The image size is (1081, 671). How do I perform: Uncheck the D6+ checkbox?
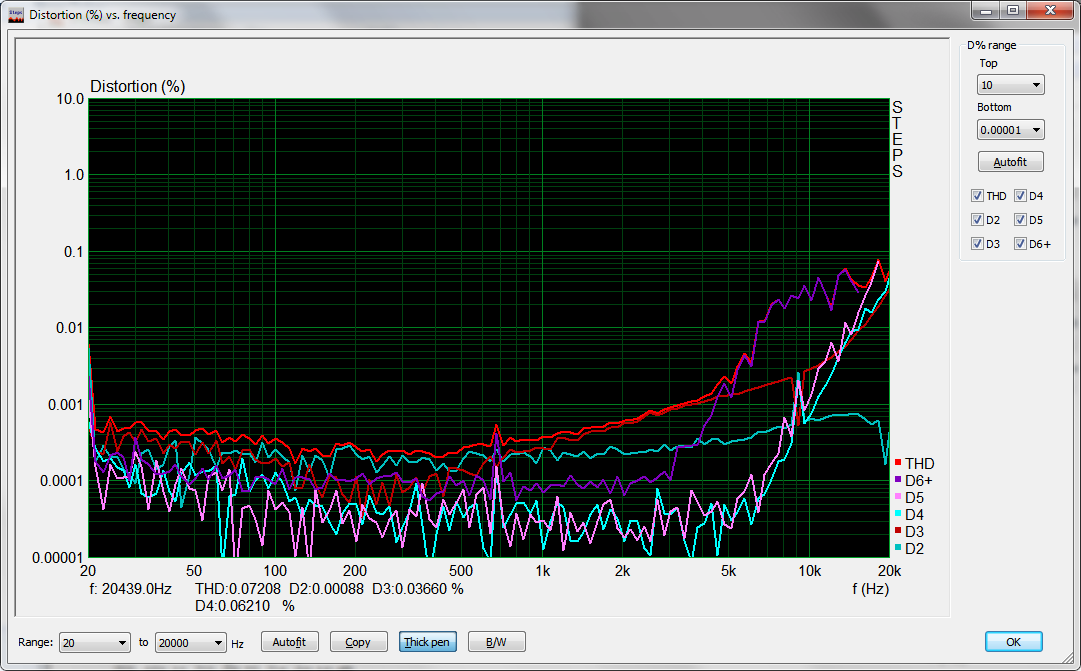[x=1020, y=244]
